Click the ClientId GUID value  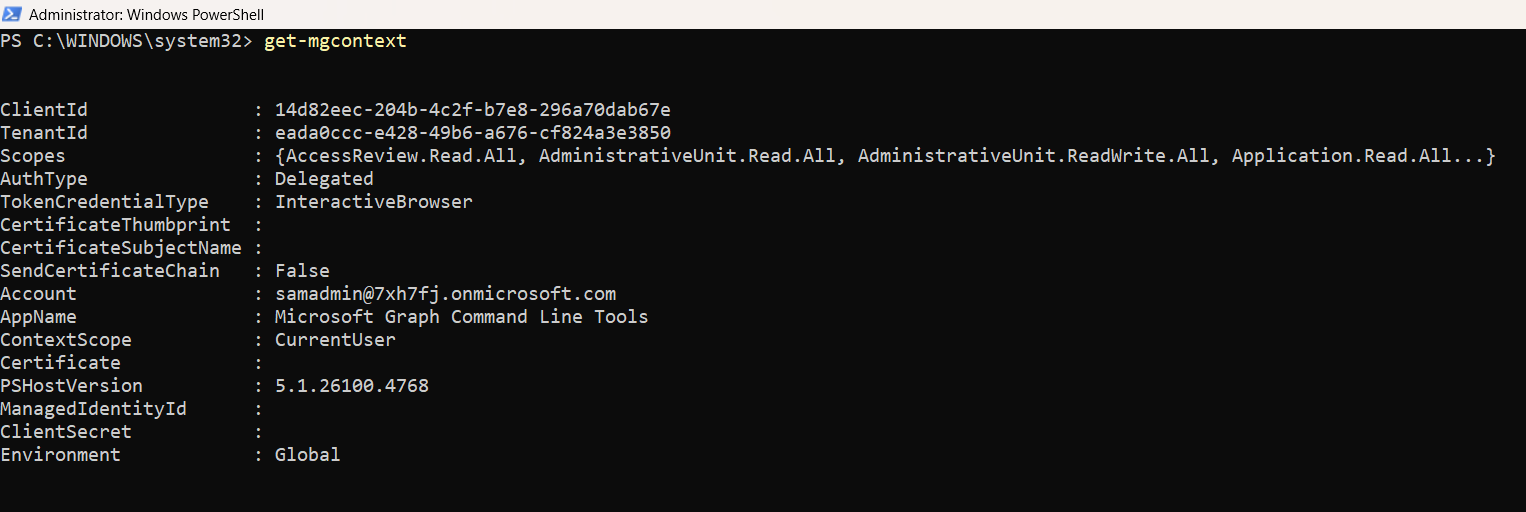[473, 110]
